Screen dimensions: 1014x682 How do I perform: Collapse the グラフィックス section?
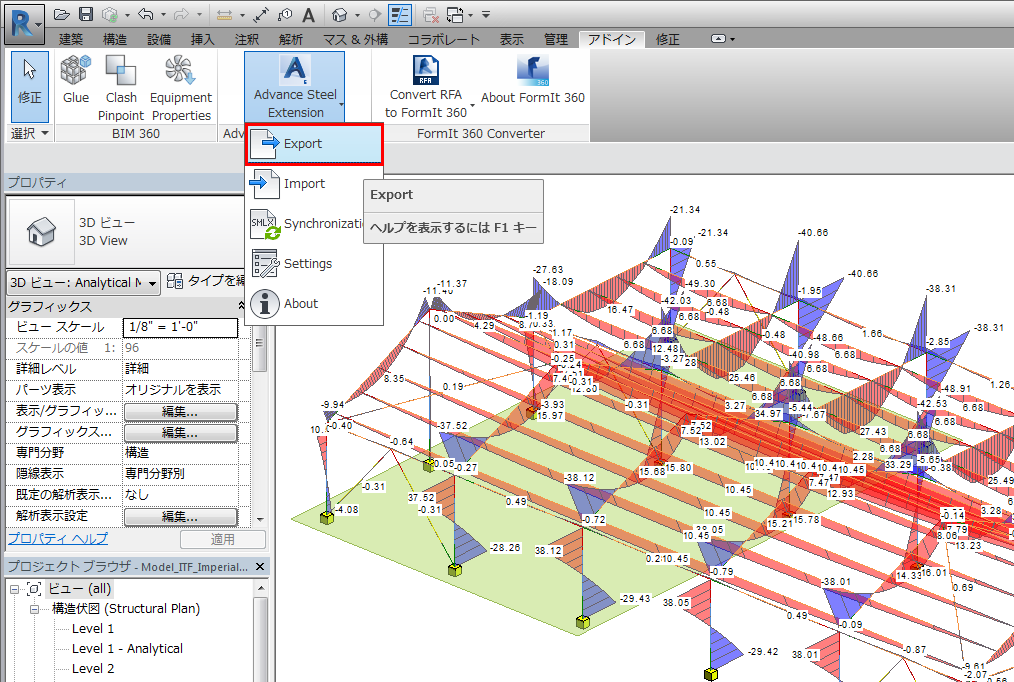click(241, 306)
